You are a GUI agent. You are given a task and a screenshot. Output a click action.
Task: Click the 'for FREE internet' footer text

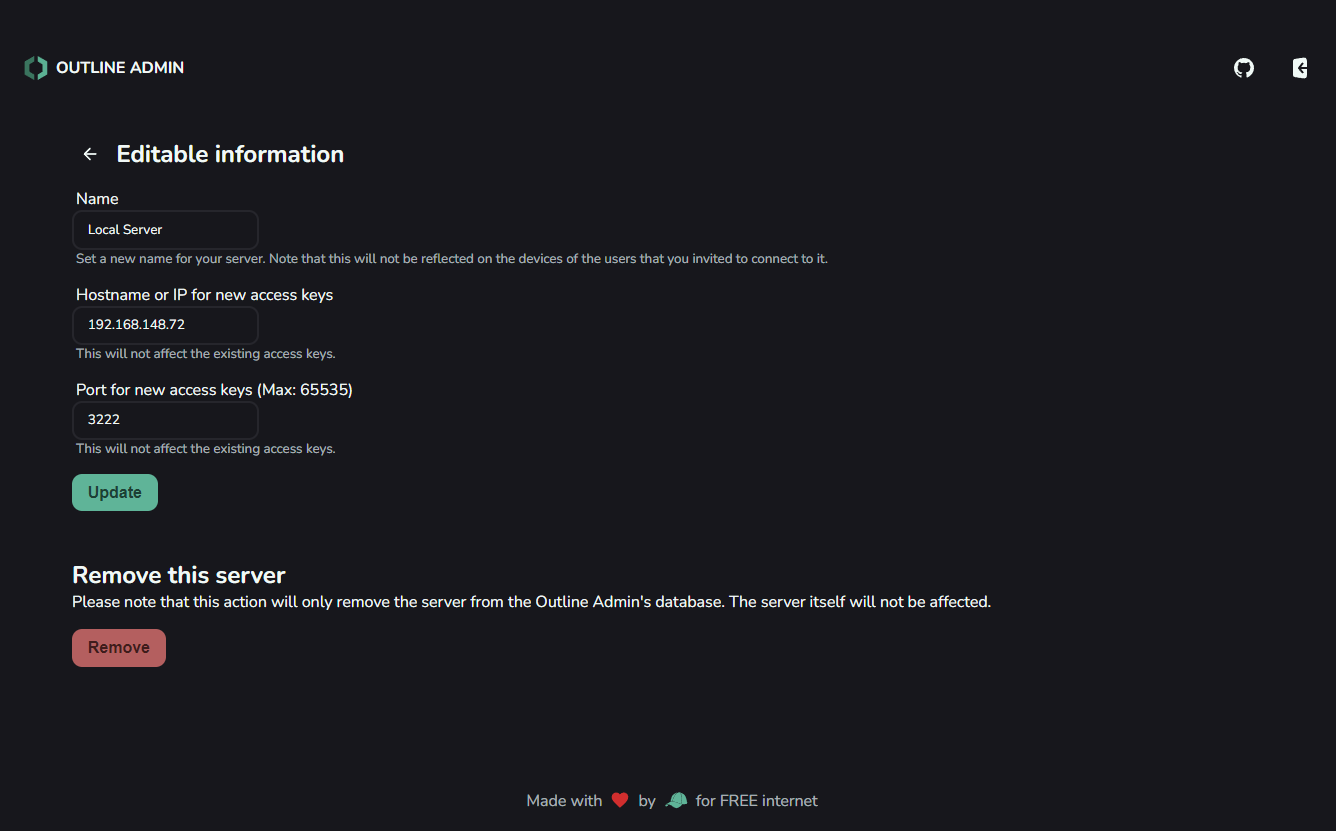tap(757, 801)
